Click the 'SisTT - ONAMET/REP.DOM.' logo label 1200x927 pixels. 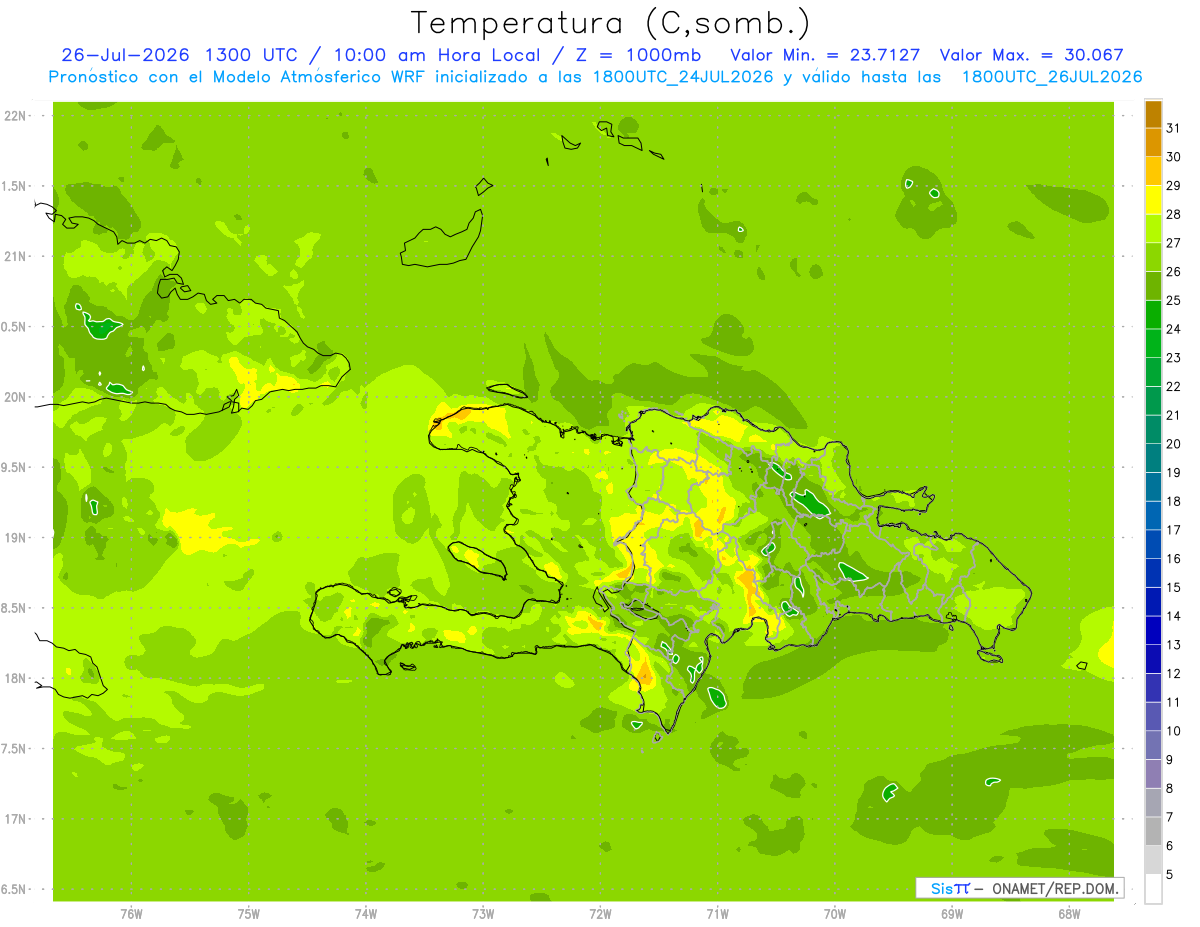pyautogui.click(x=1020, y=888)
